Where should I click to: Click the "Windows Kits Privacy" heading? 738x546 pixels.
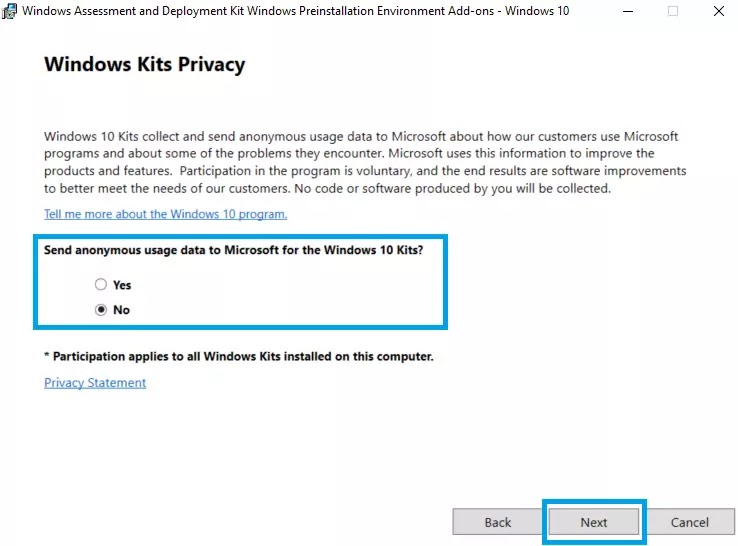(144, 64)
